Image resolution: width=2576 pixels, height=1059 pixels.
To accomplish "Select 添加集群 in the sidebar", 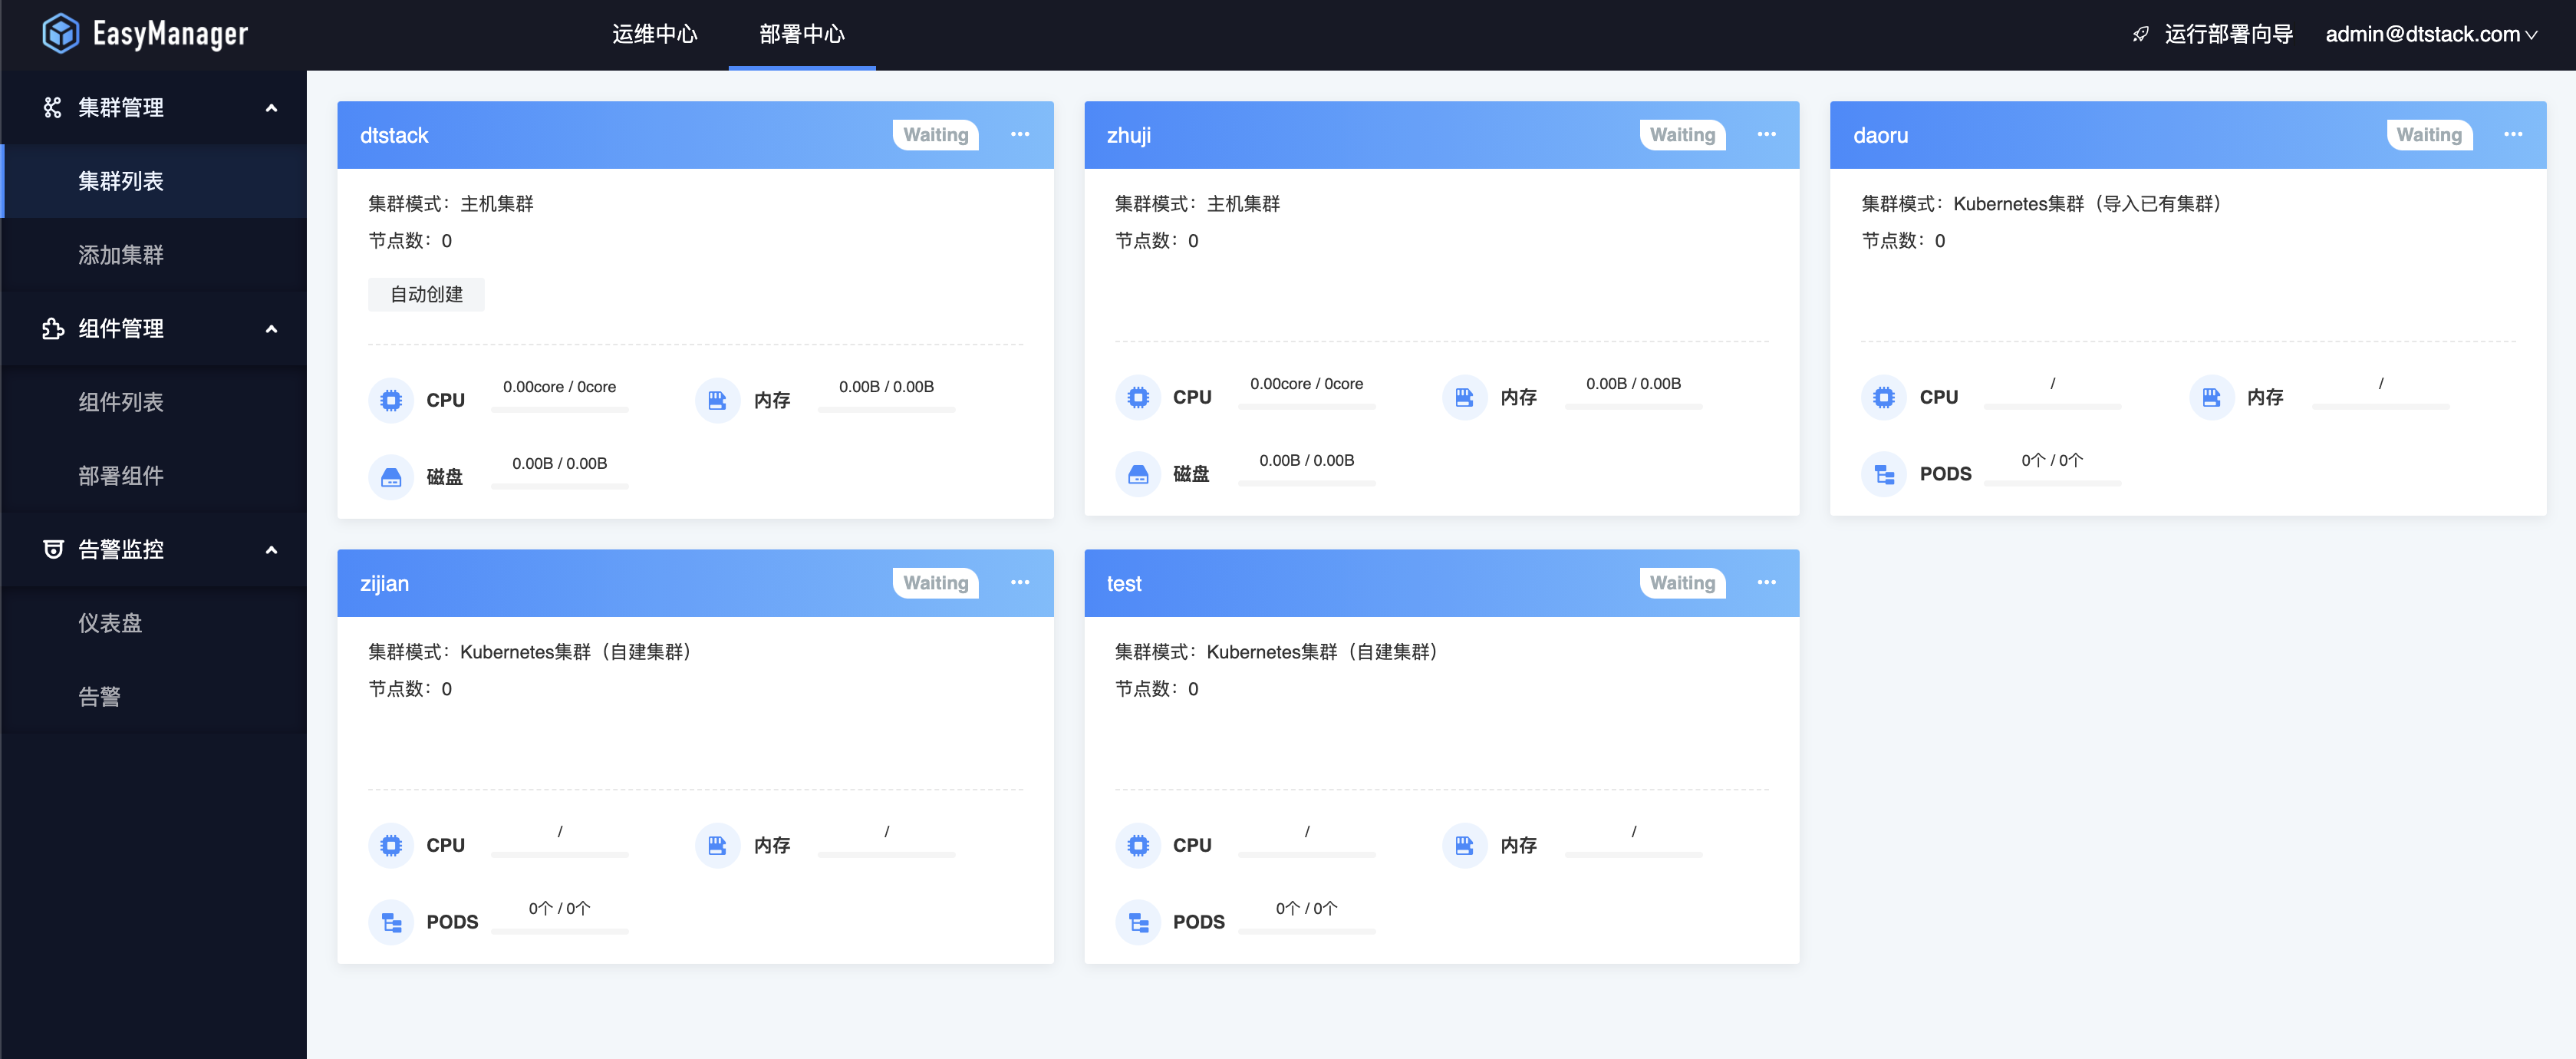I will (x=121, y=255).
